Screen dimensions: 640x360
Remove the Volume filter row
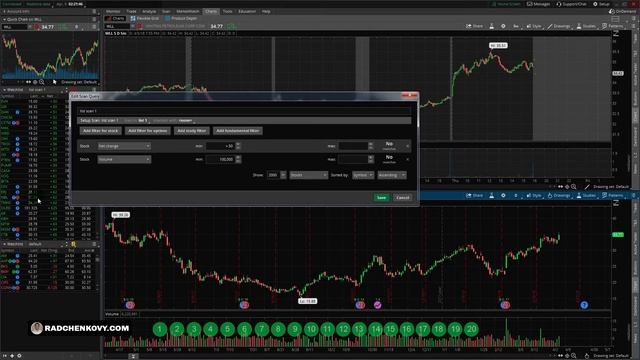(407, 159)
